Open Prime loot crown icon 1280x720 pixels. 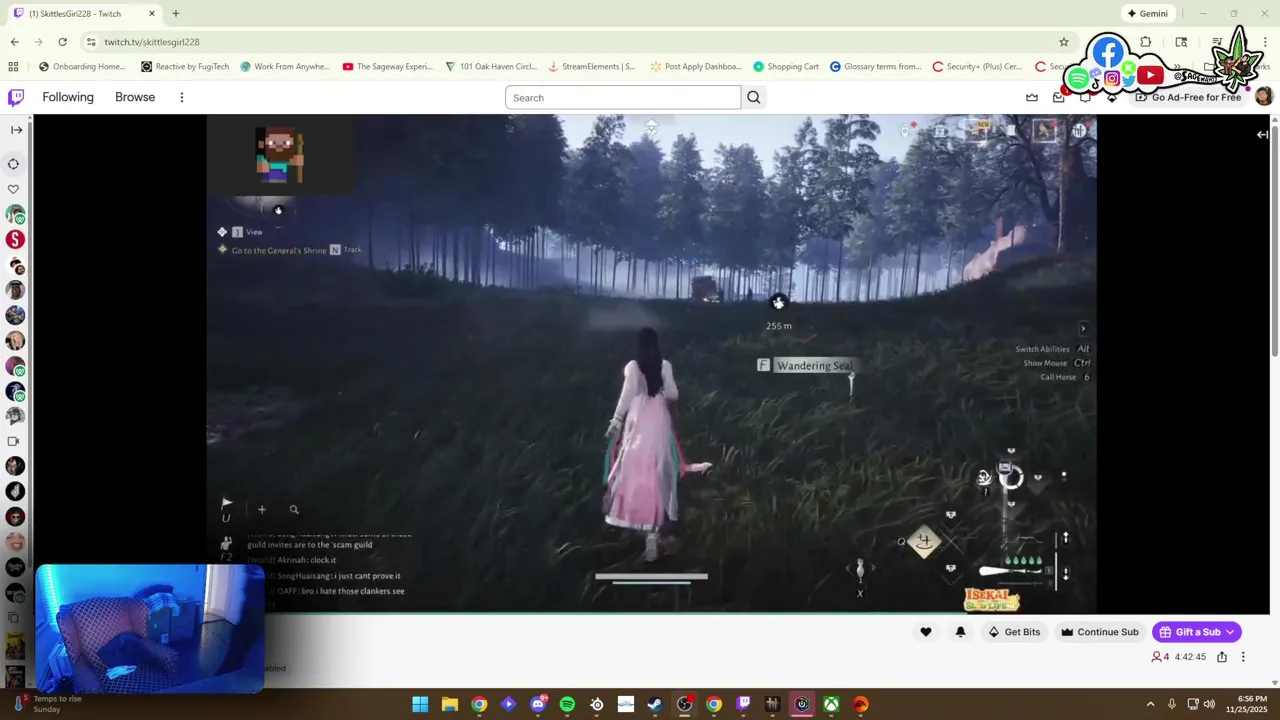tap(1032, 97)
